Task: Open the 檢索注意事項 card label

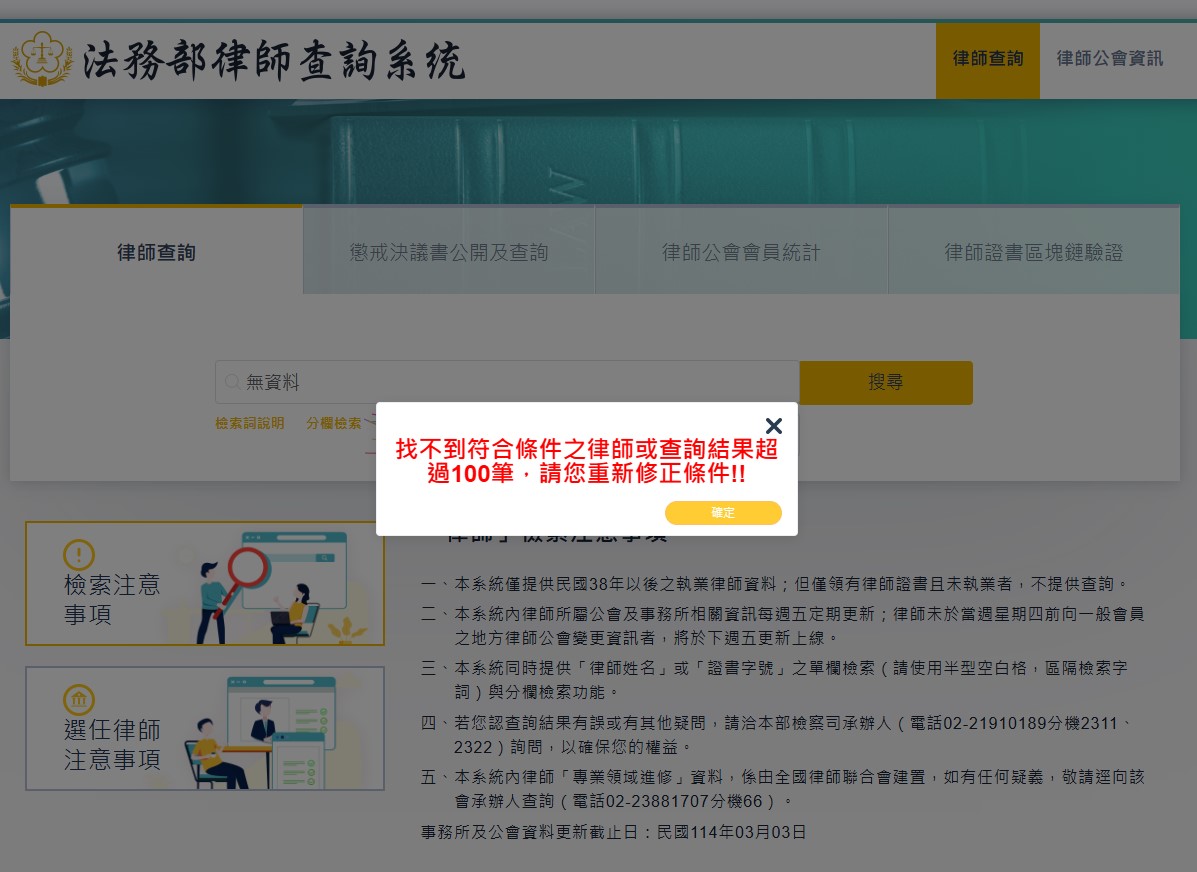Action: tap(112, 598)
